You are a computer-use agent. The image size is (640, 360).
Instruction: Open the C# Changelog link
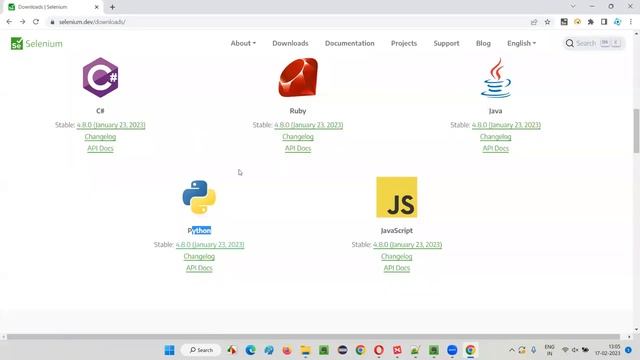100,137
